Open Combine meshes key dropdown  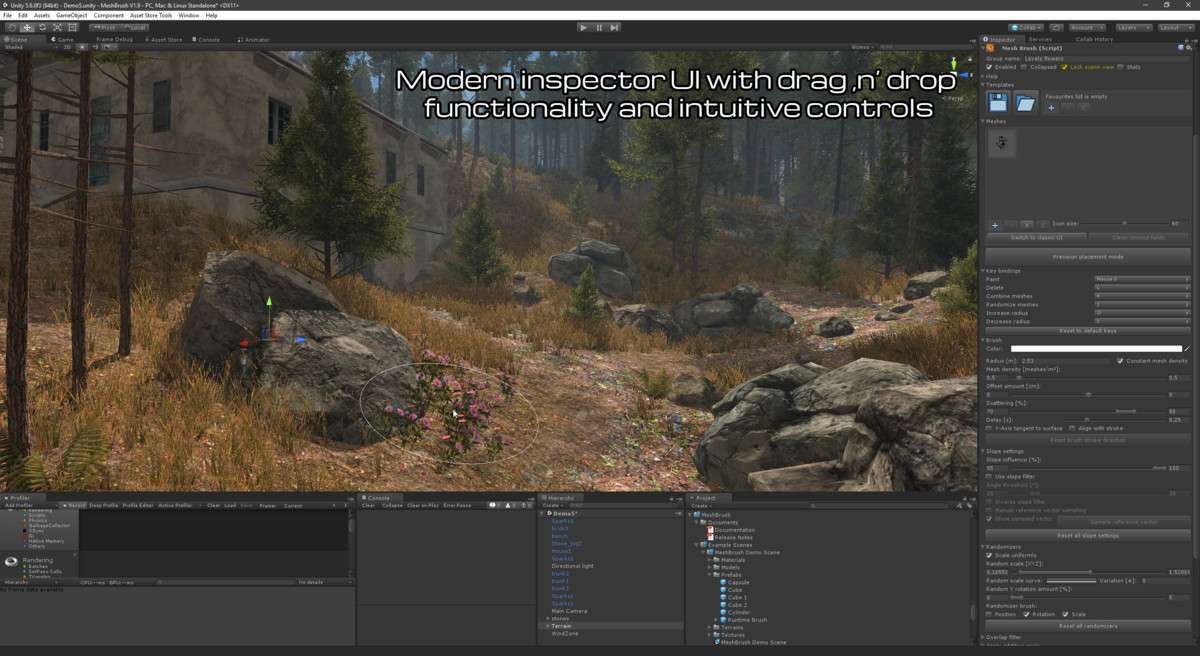pyautogui.click(x=1142, y=296)
